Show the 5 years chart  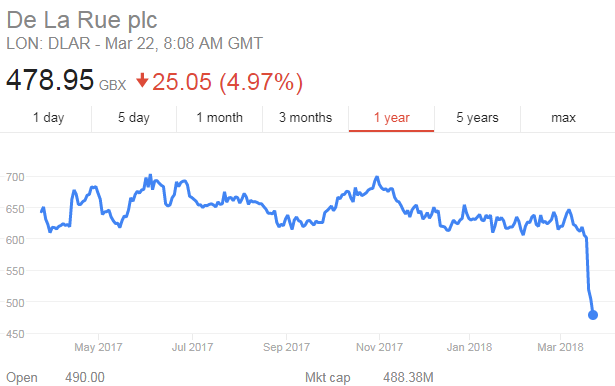point(477,118)
